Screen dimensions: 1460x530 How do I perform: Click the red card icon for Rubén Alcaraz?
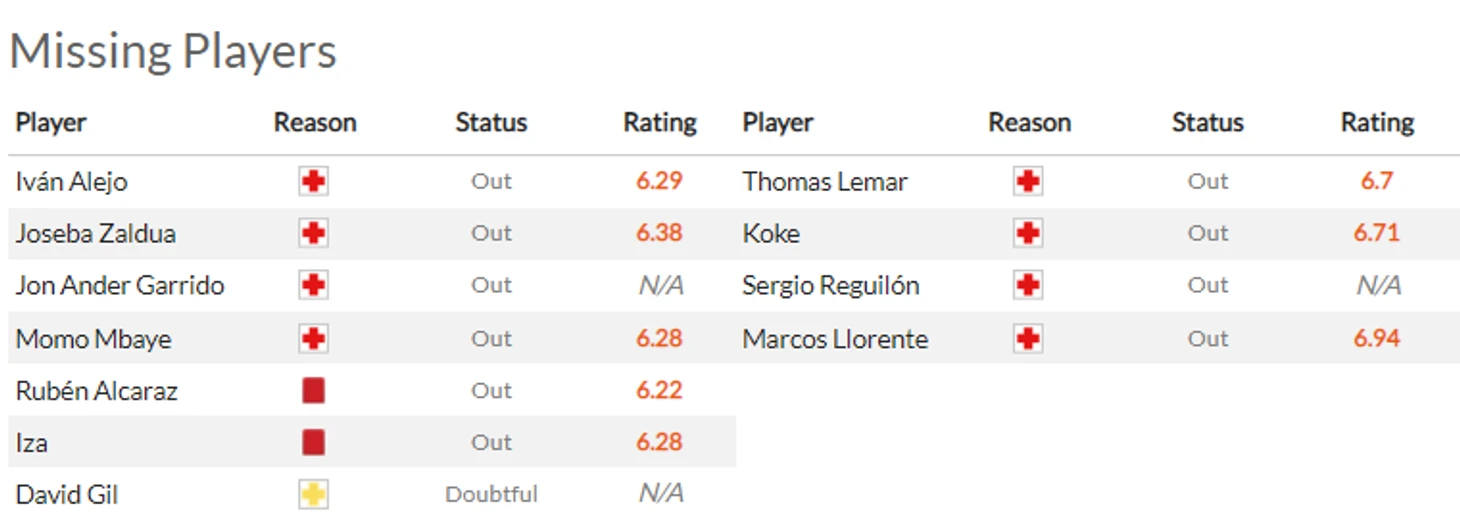[x=314, y=390]
